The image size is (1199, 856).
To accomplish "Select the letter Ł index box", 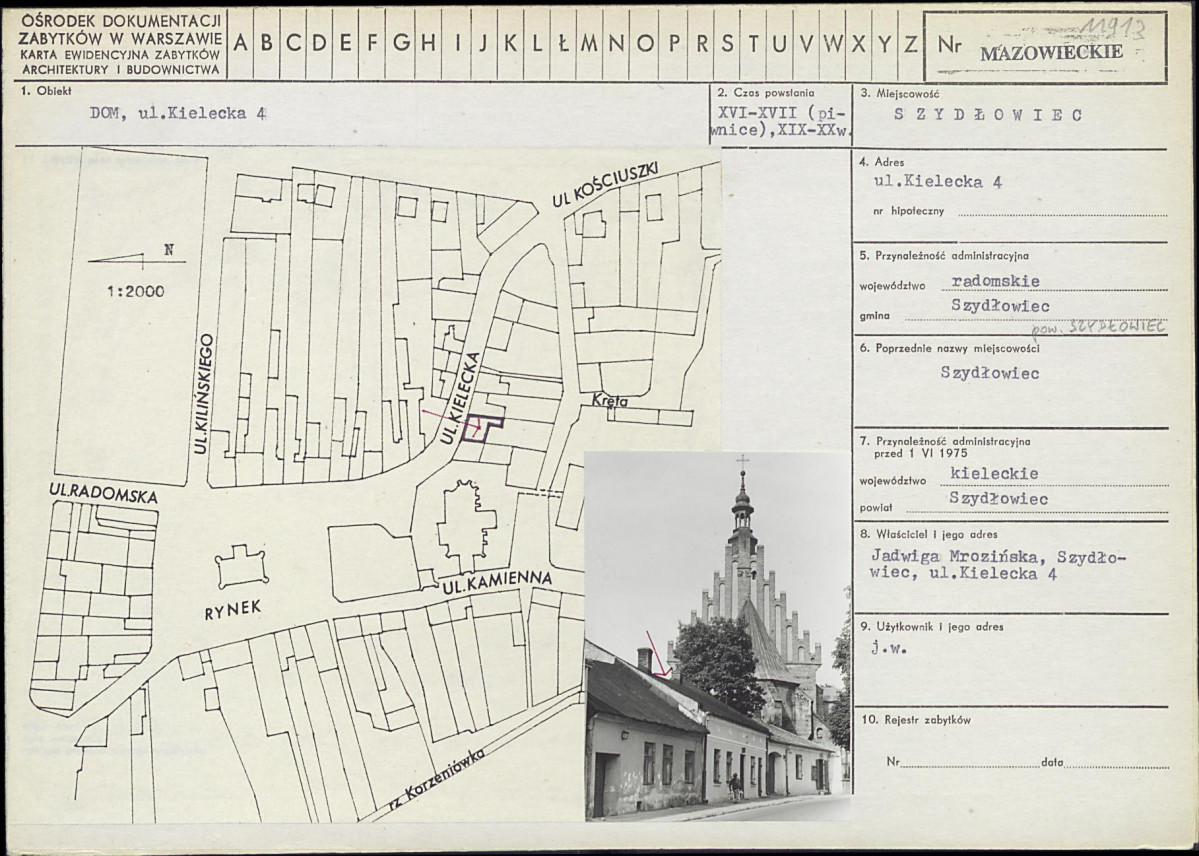I will tap(562, 43).
